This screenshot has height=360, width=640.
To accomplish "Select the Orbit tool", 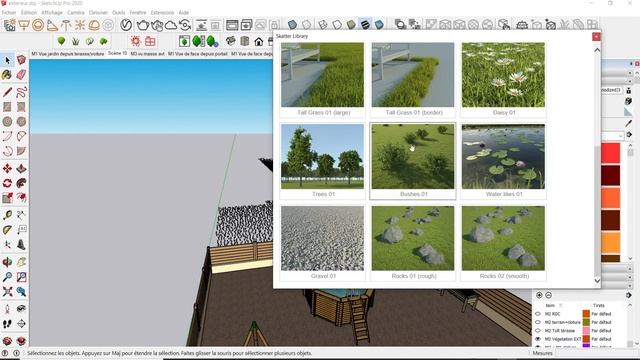I will click(7, 262).
